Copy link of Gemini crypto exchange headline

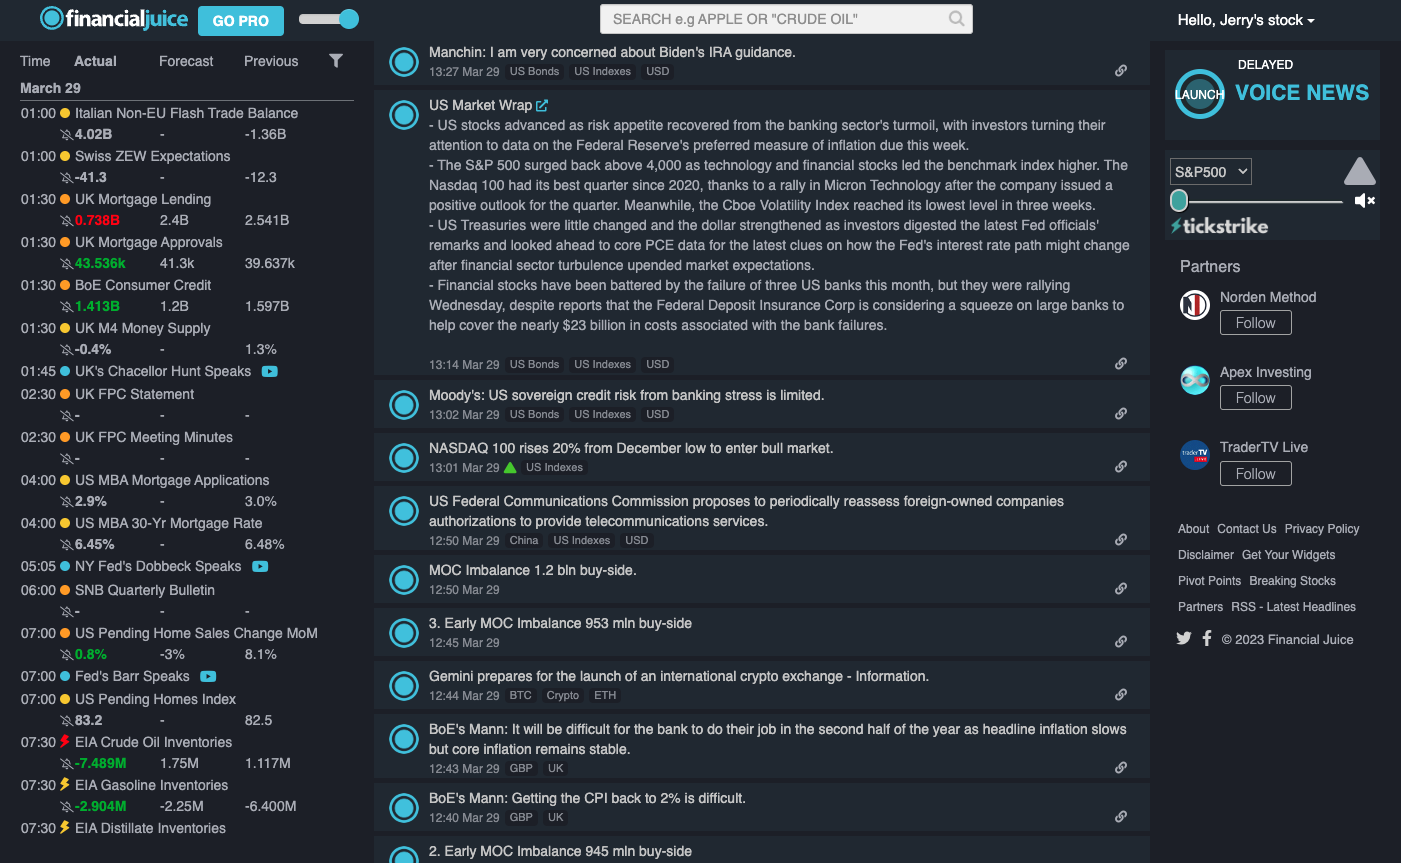tap(1121, 695)
